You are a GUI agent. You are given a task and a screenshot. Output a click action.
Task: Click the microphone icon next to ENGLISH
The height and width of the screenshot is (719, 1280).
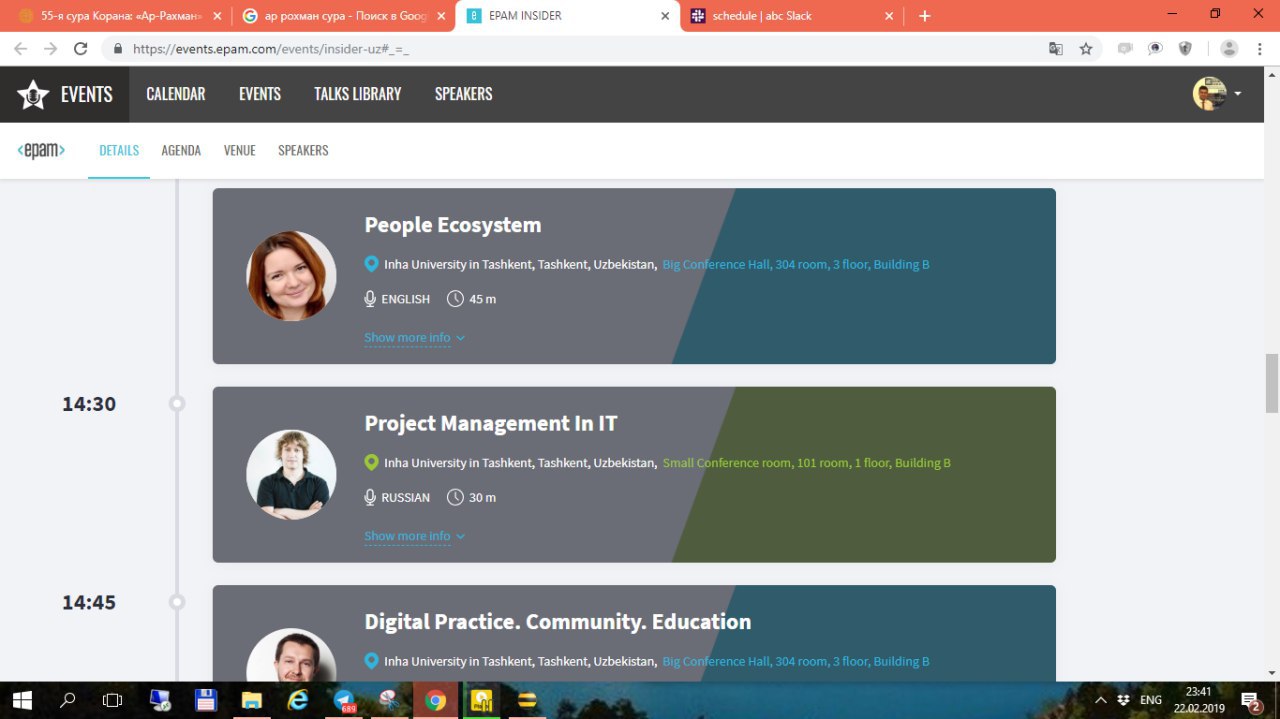pyautogui.click(x=370, y=299)
